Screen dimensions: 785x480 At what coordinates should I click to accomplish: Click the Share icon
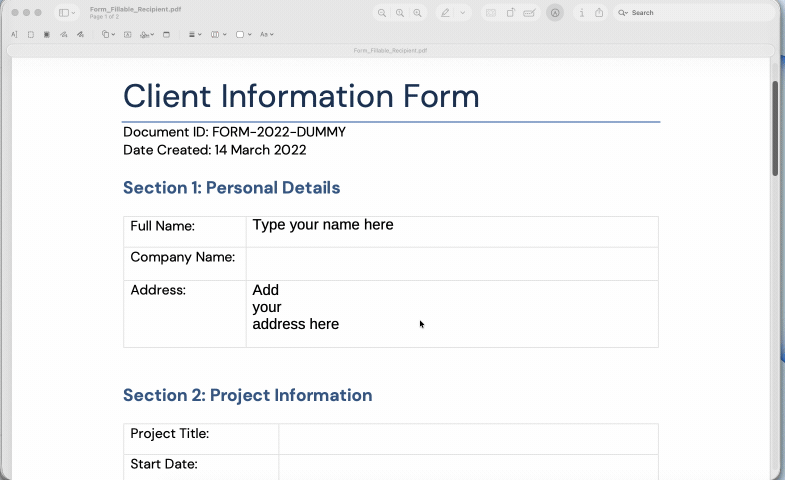[599, 13]
